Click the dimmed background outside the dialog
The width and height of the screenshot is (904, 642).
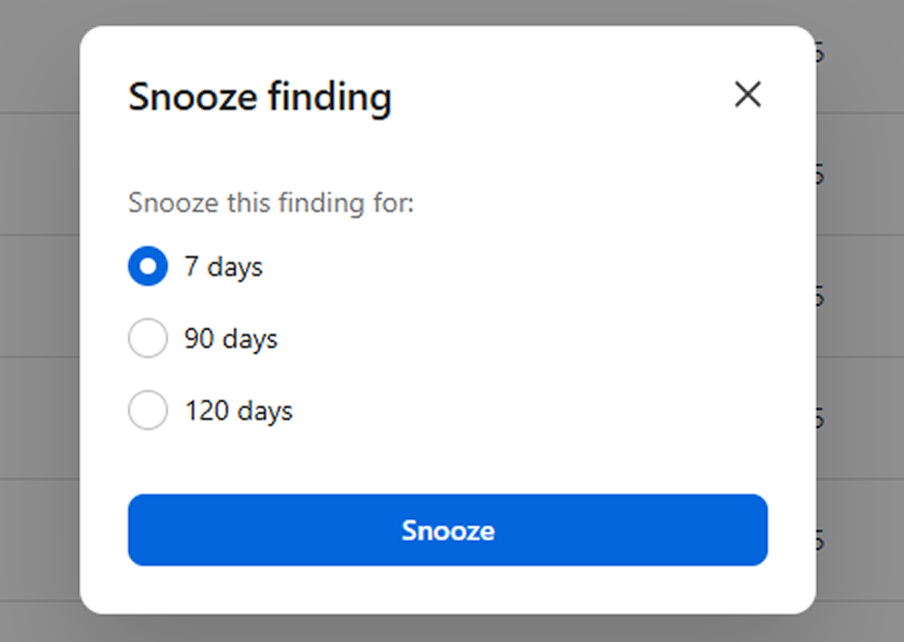(x=40, y=320)
